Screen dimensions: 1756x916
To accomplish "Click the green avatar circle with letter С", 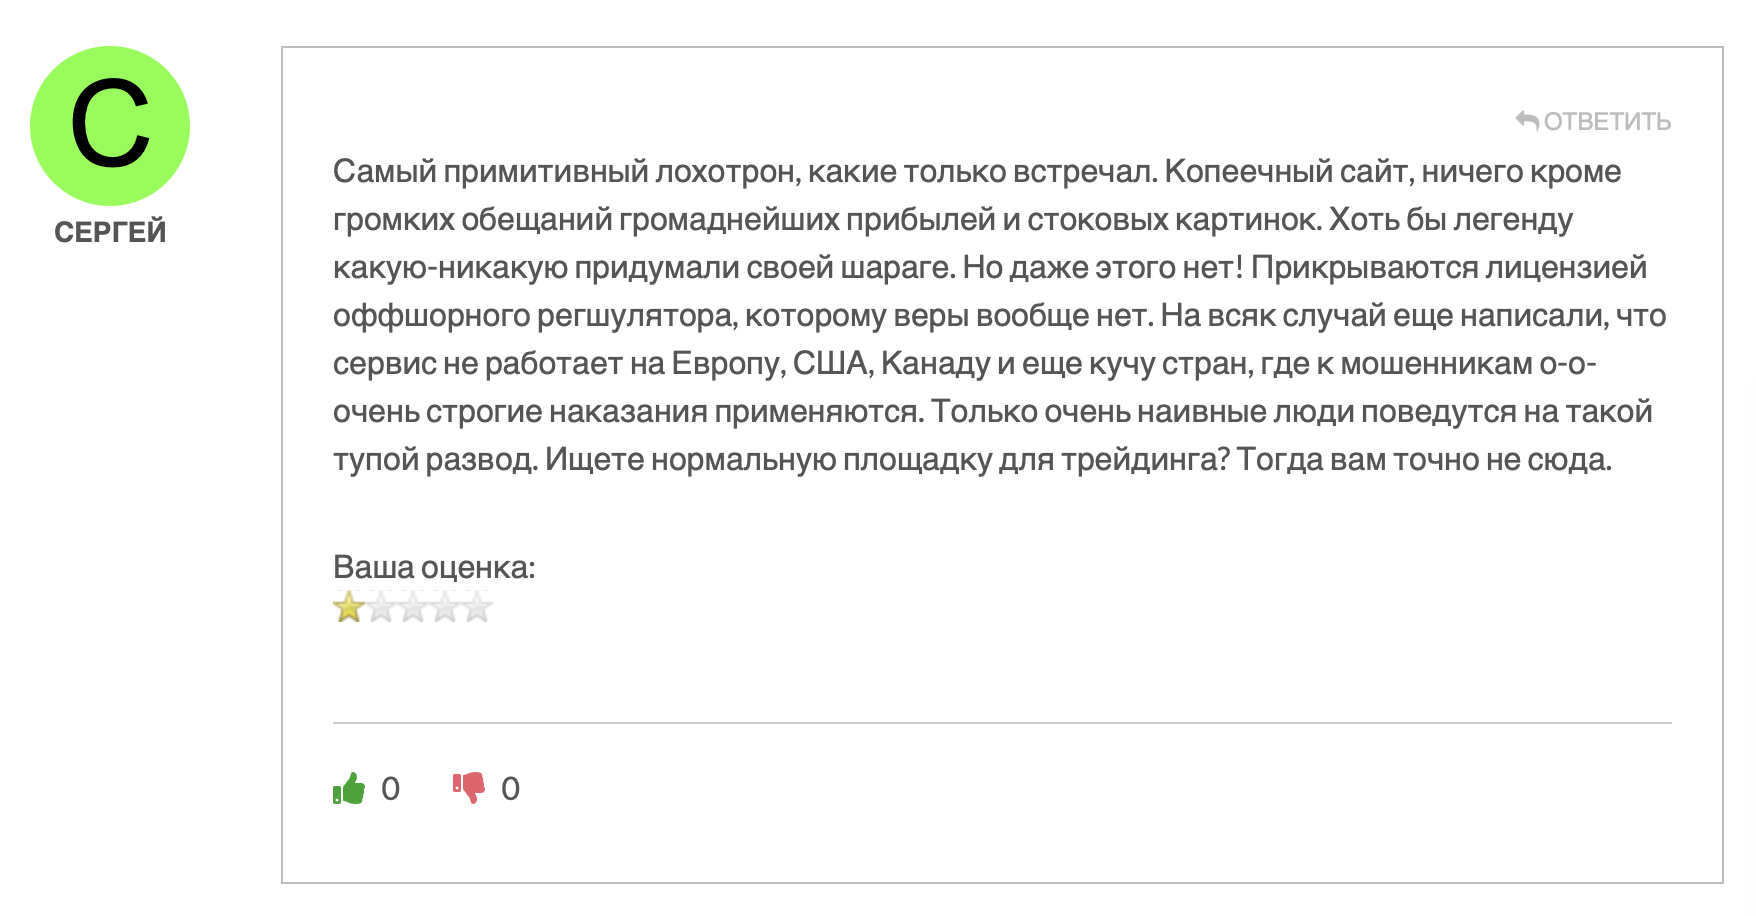I will point(110,126).
